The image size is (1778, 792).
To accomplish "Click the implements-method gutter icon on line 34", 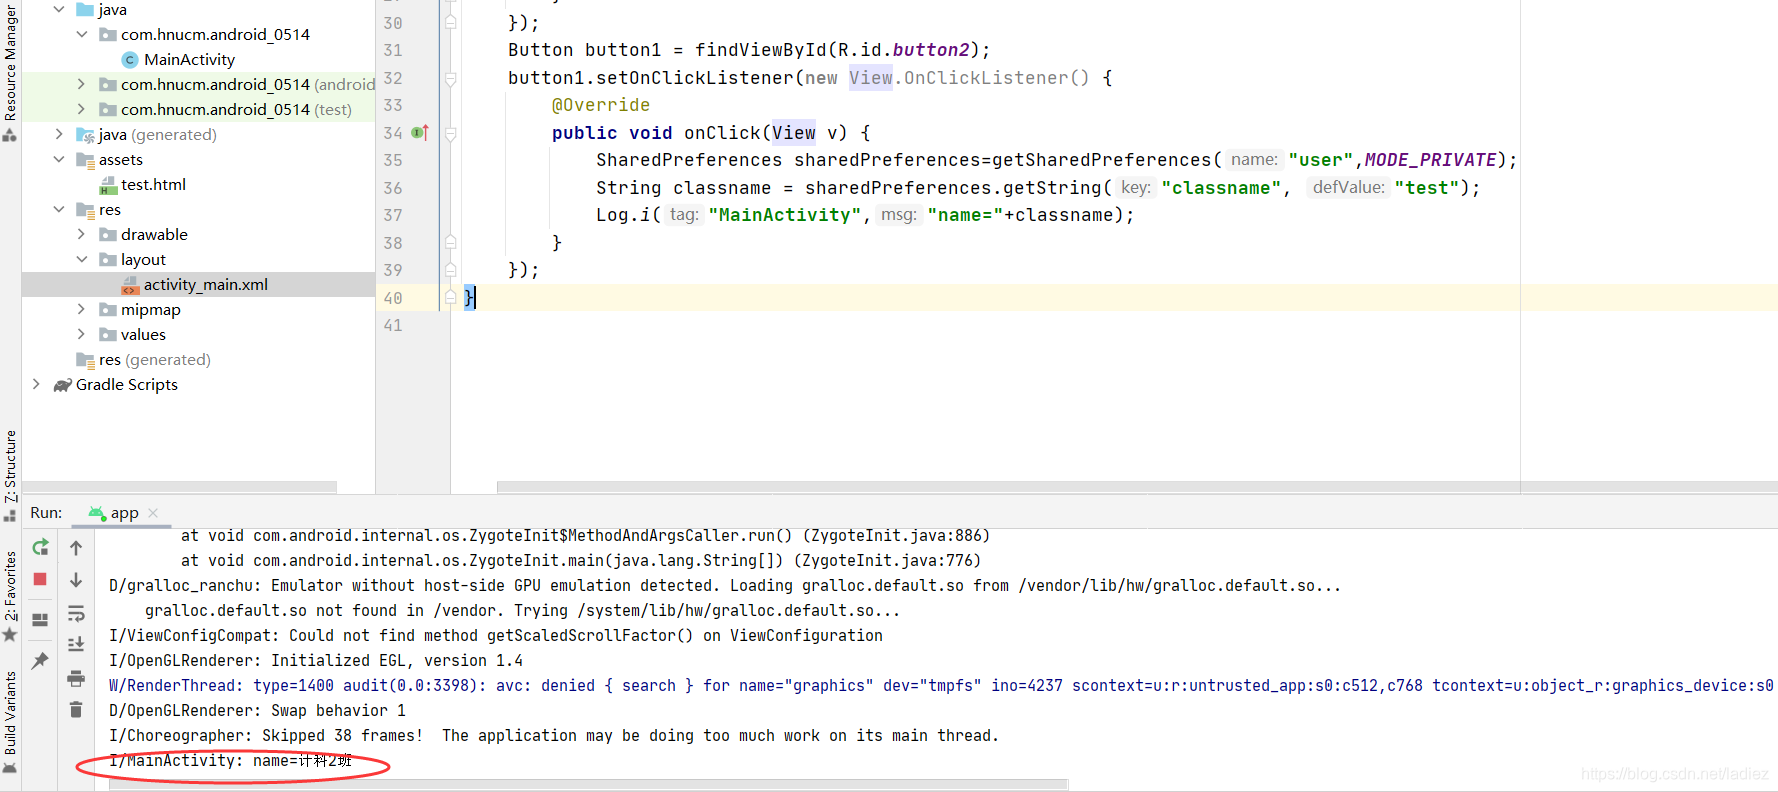I will tap(420, 132).
